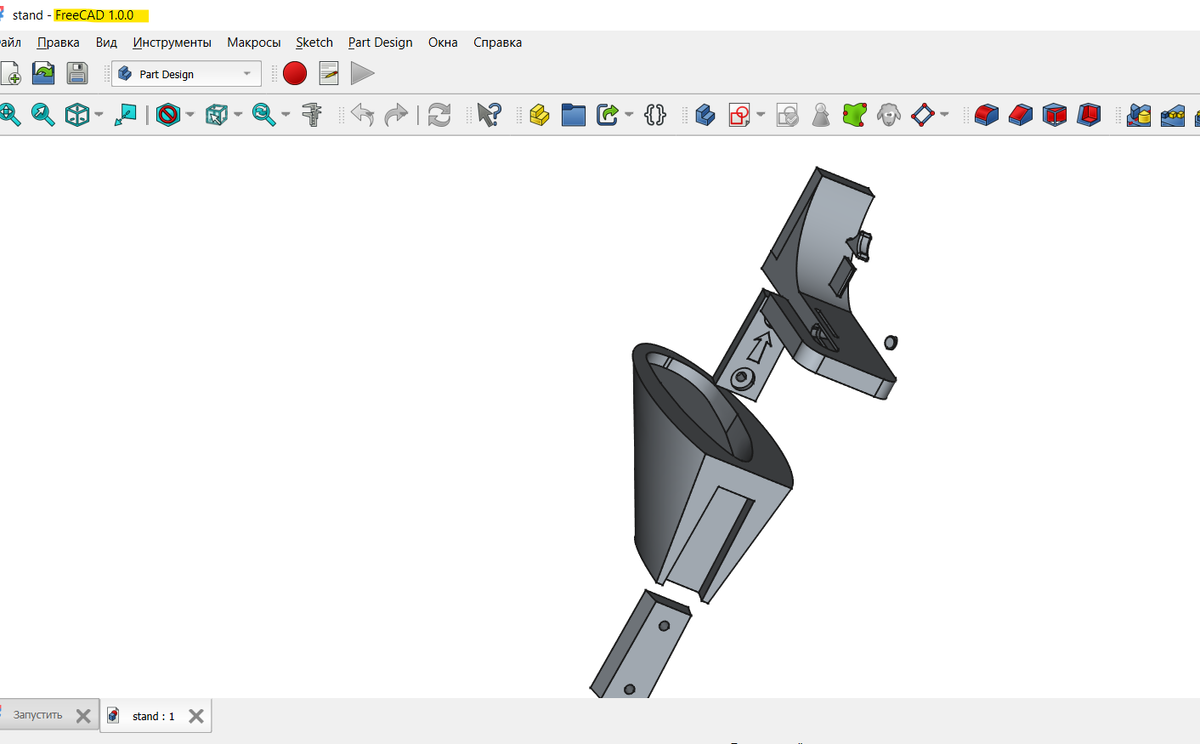Start macro recording with the red circle
Screen dimensions: 1200x744
coord(294,73)
